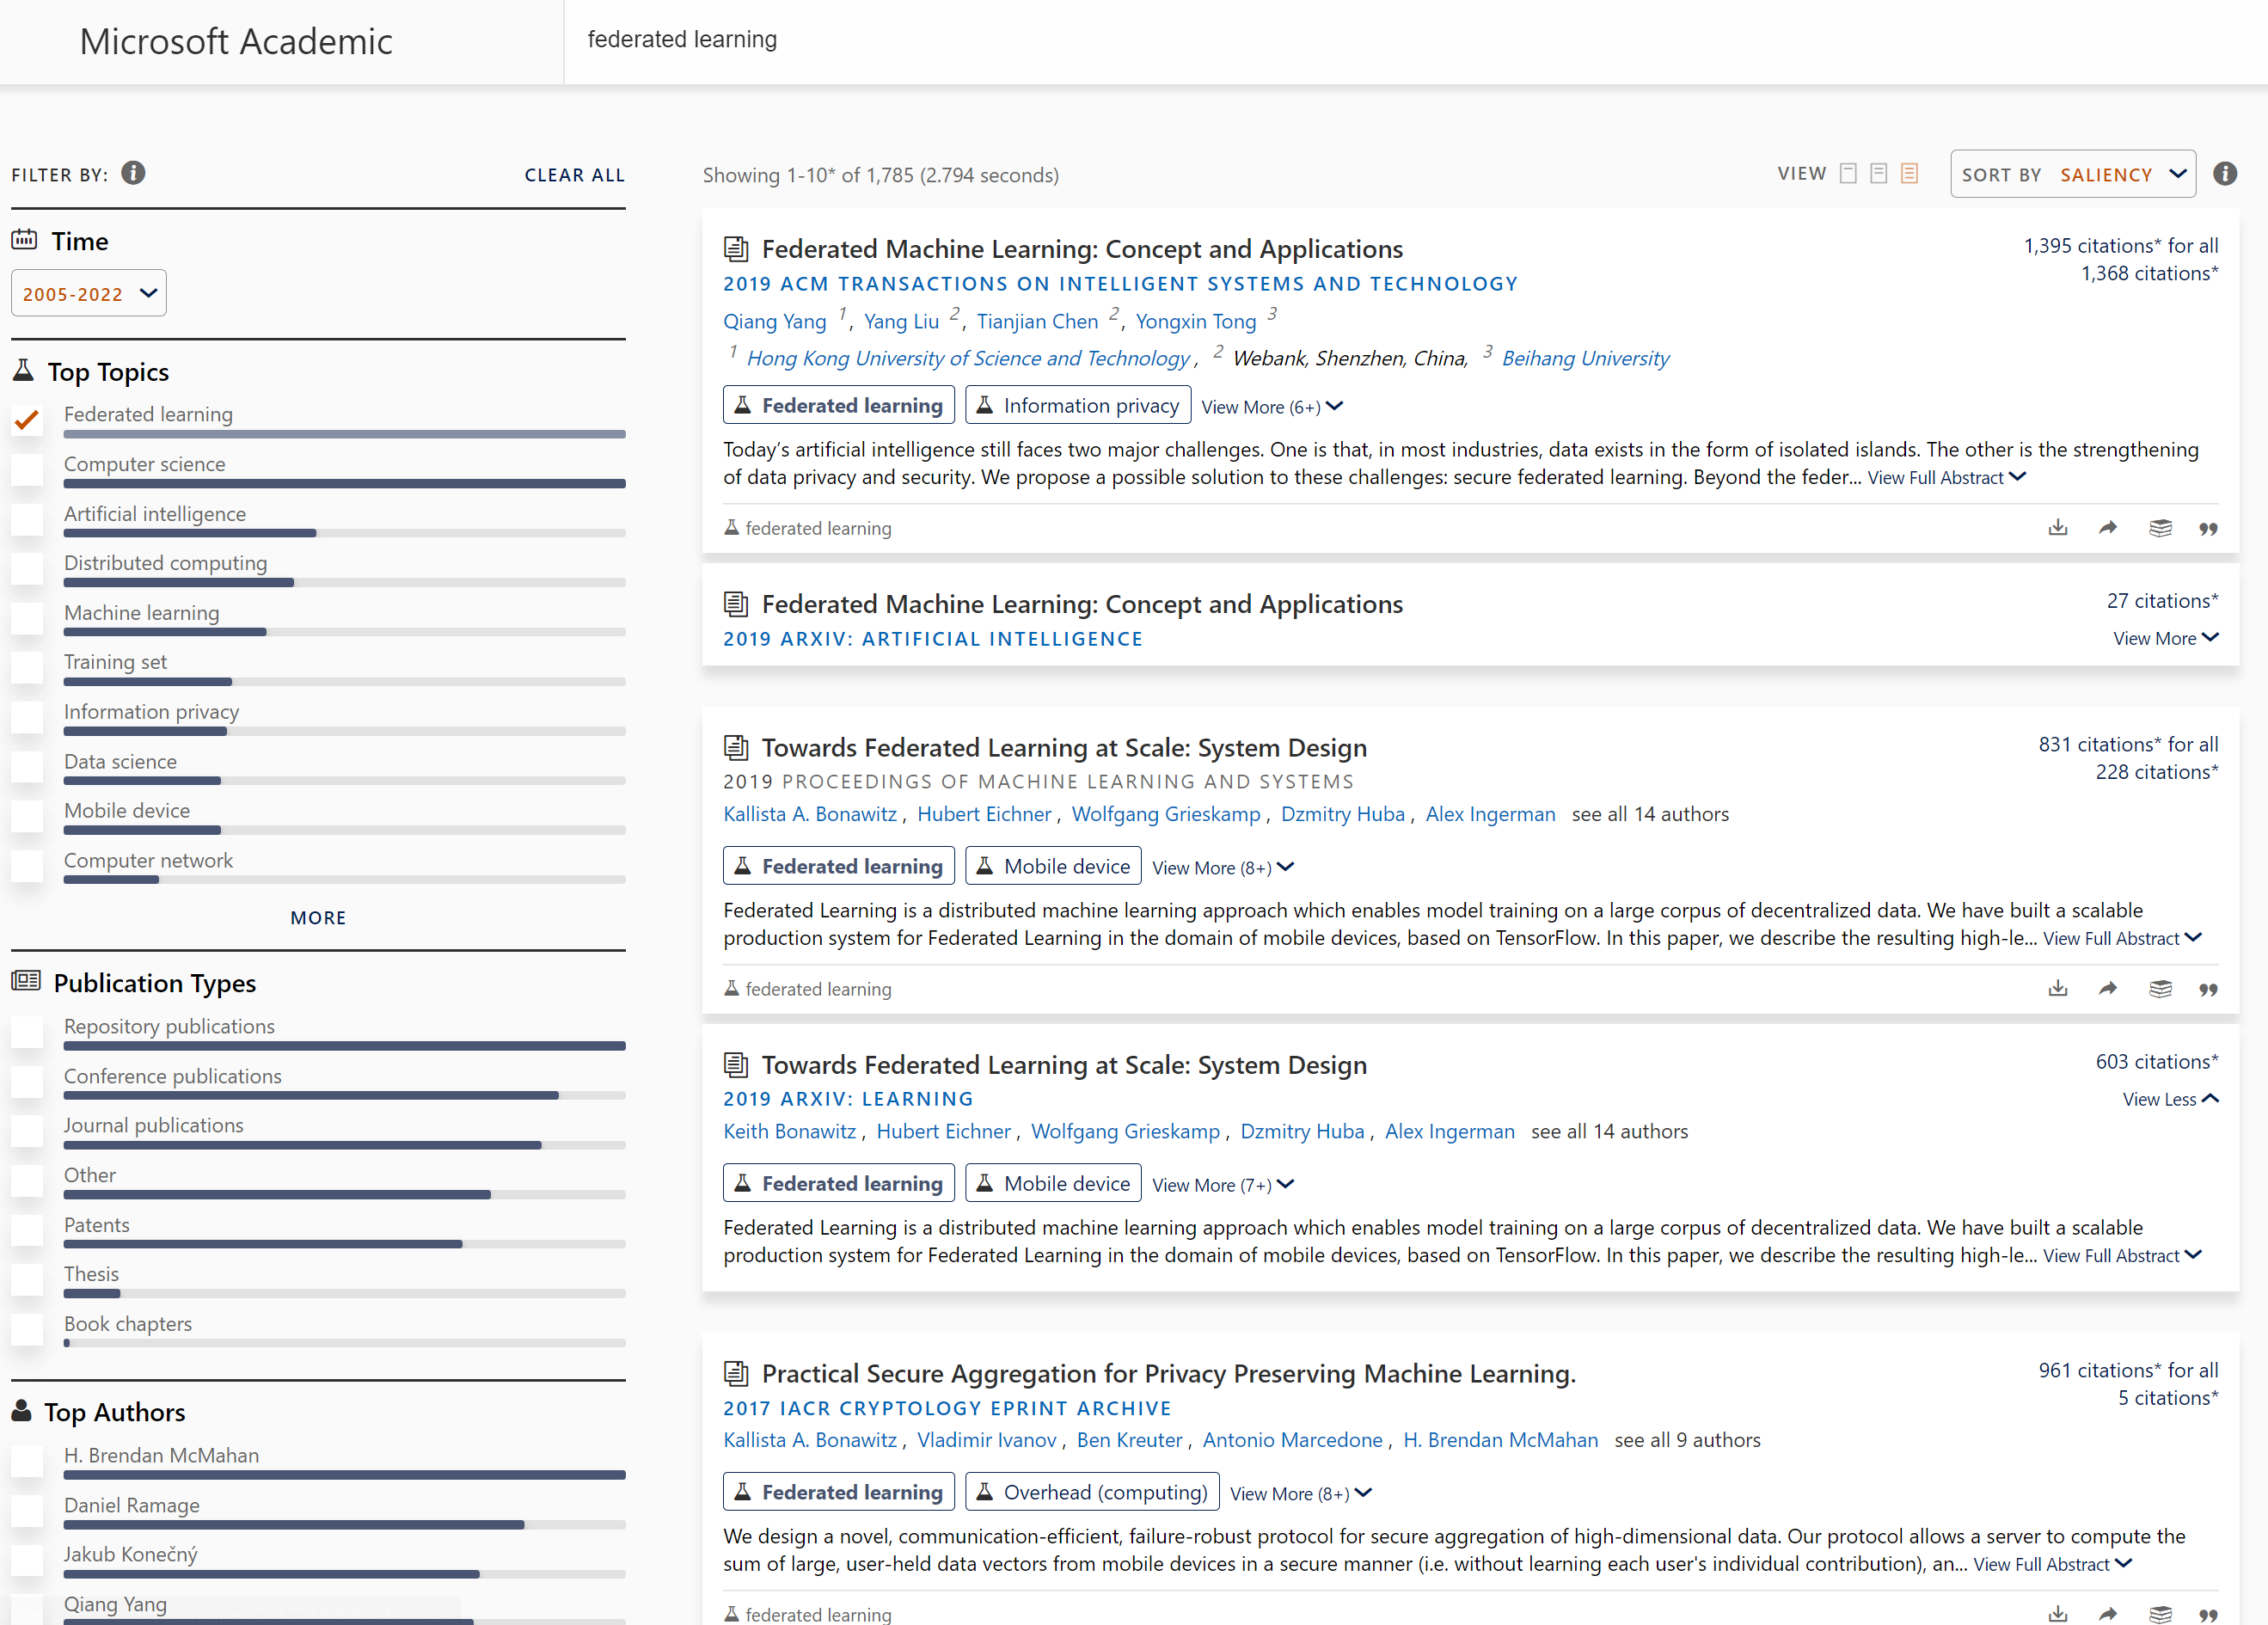This screenshot has height=1625, width=2268.
Task: Check the Computer science topic filter
Action: click(27, 470)
